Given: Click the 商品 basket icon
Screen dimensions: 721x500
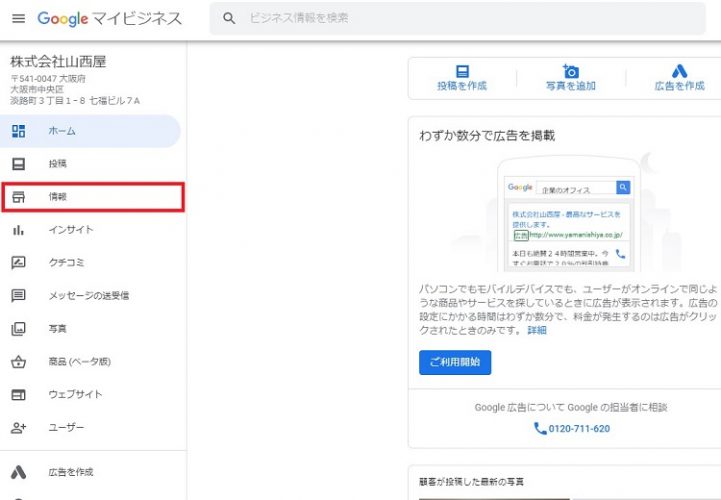Looking at the screenshot, I should [18, 362].
